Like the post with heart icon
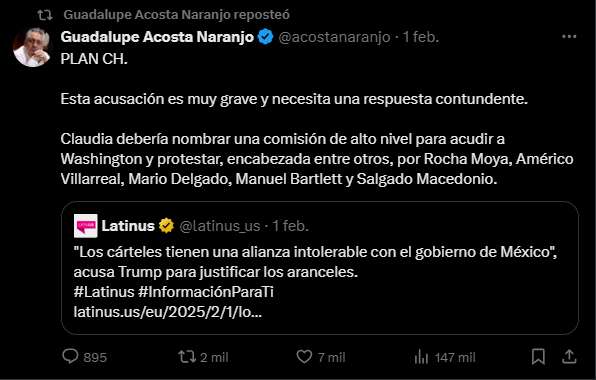Screen dimensions: 596x380 click(304, 356)
